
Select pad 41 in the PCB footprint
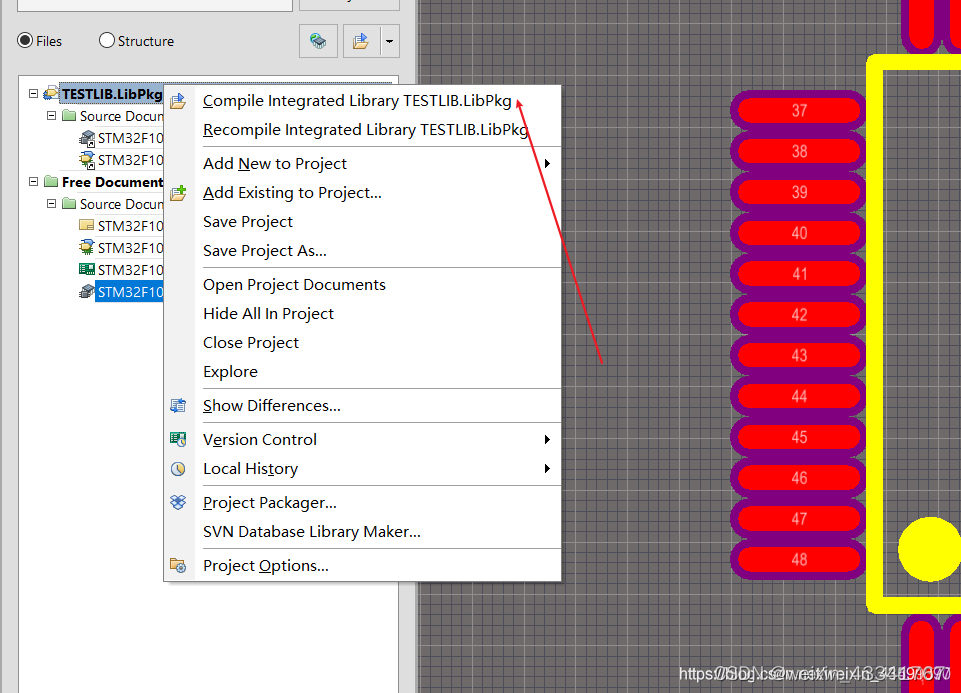tap(799, 274)
